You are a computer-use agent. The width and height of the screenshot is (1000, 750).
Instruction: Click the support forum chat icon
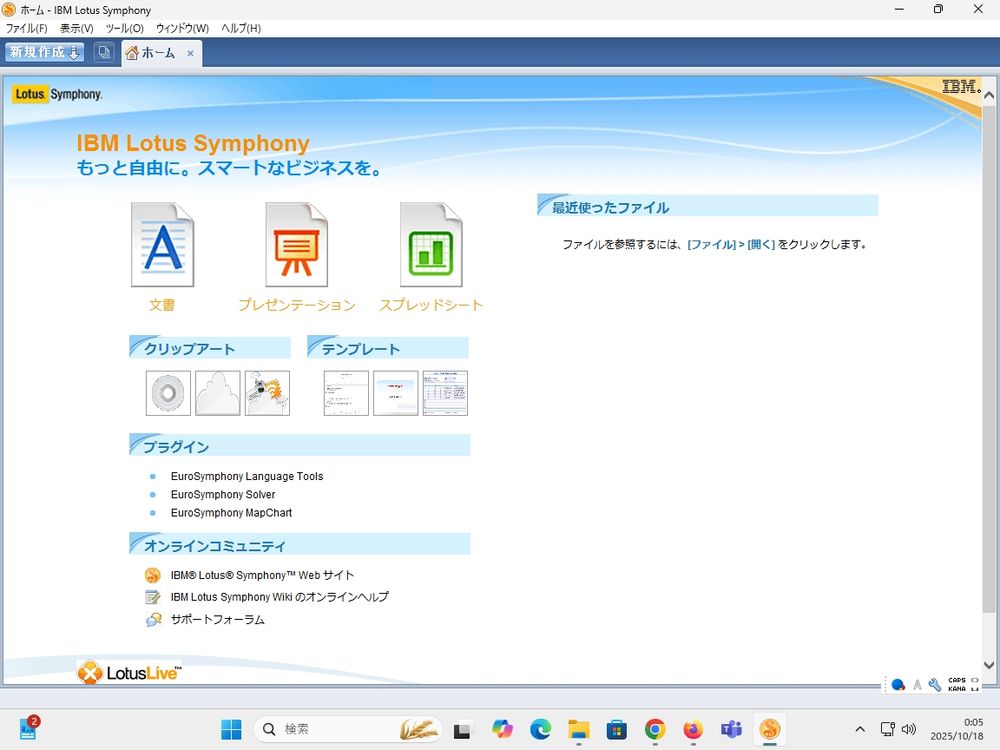[153, 619]
